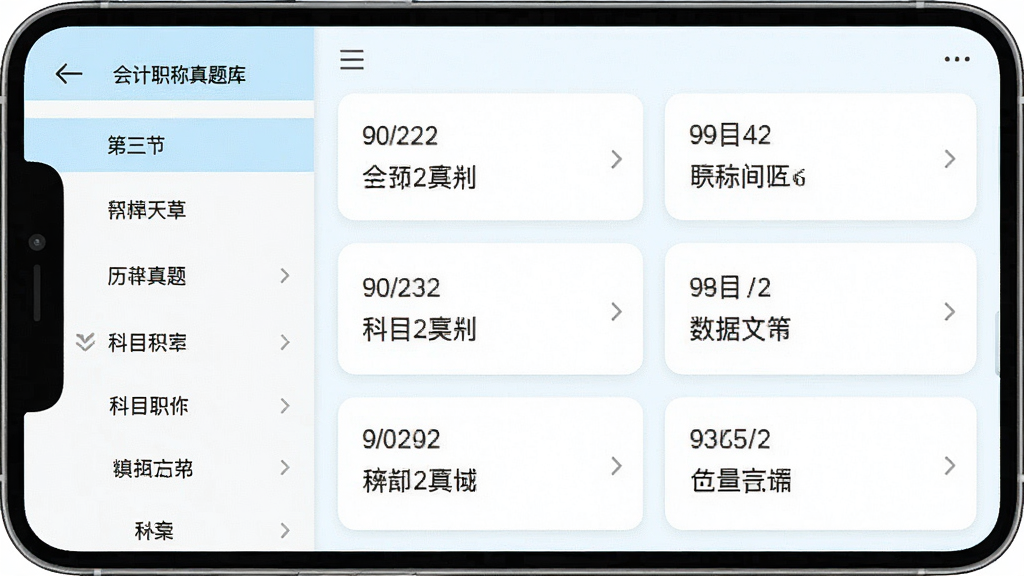Expand the chevron on 科目职作 row
1024x576 pixels.
click(285, 406)
